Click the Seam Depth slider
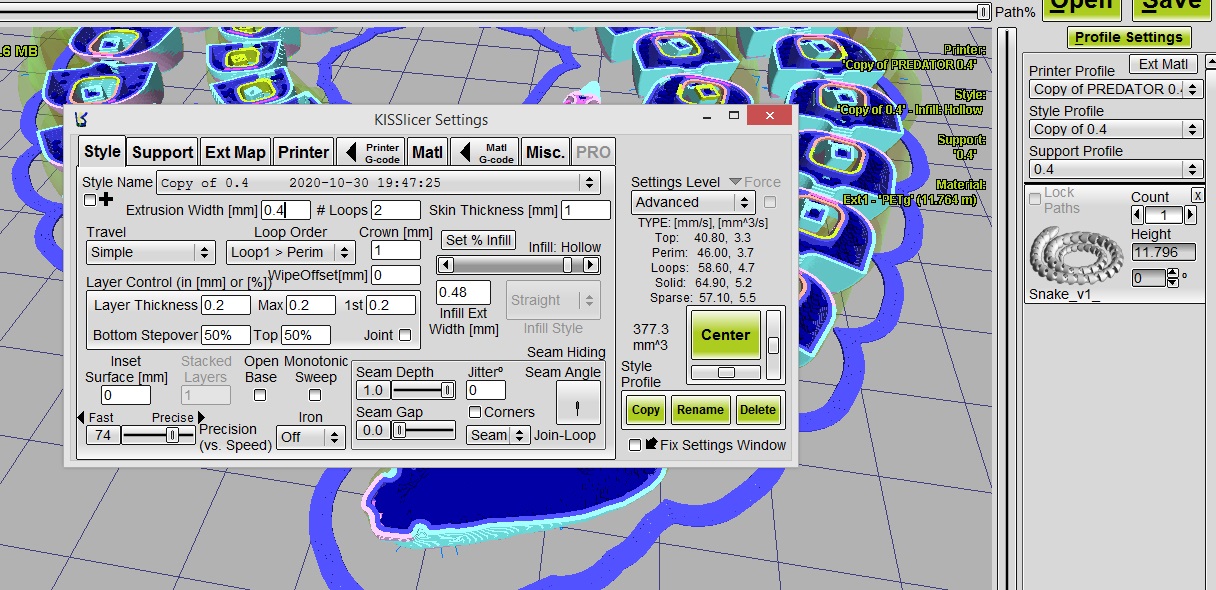 click(x=423, y=390)
